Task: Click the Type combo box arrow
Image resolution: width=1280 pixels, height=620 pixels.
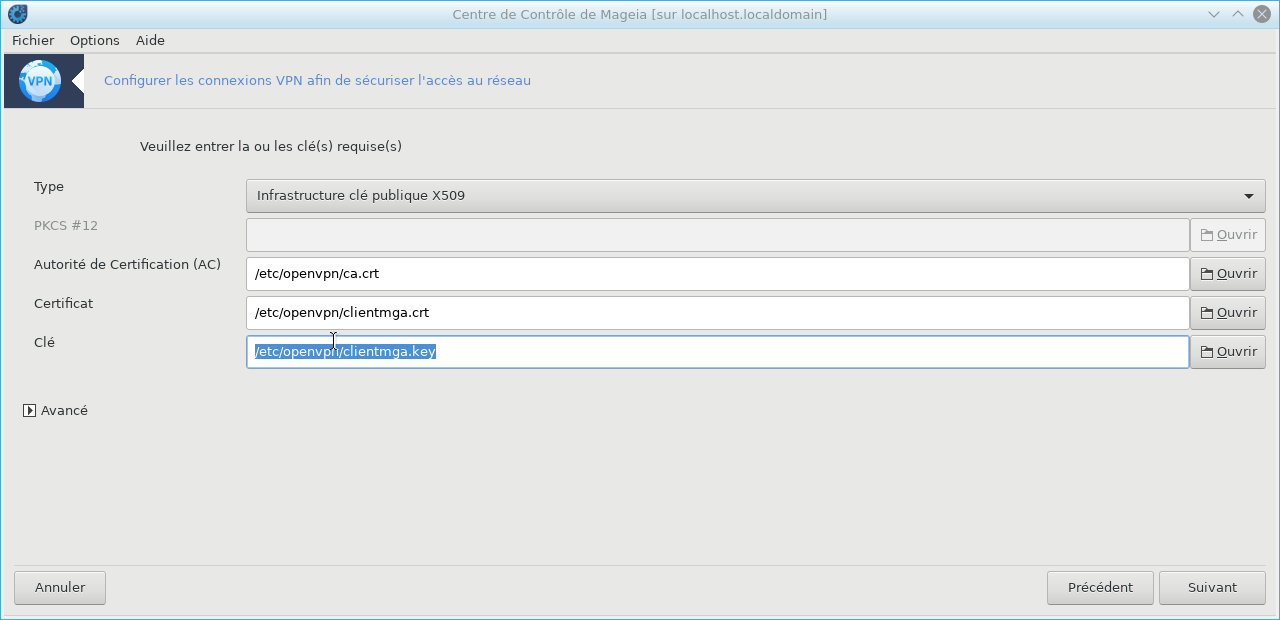Action: tap(1248, 196)
